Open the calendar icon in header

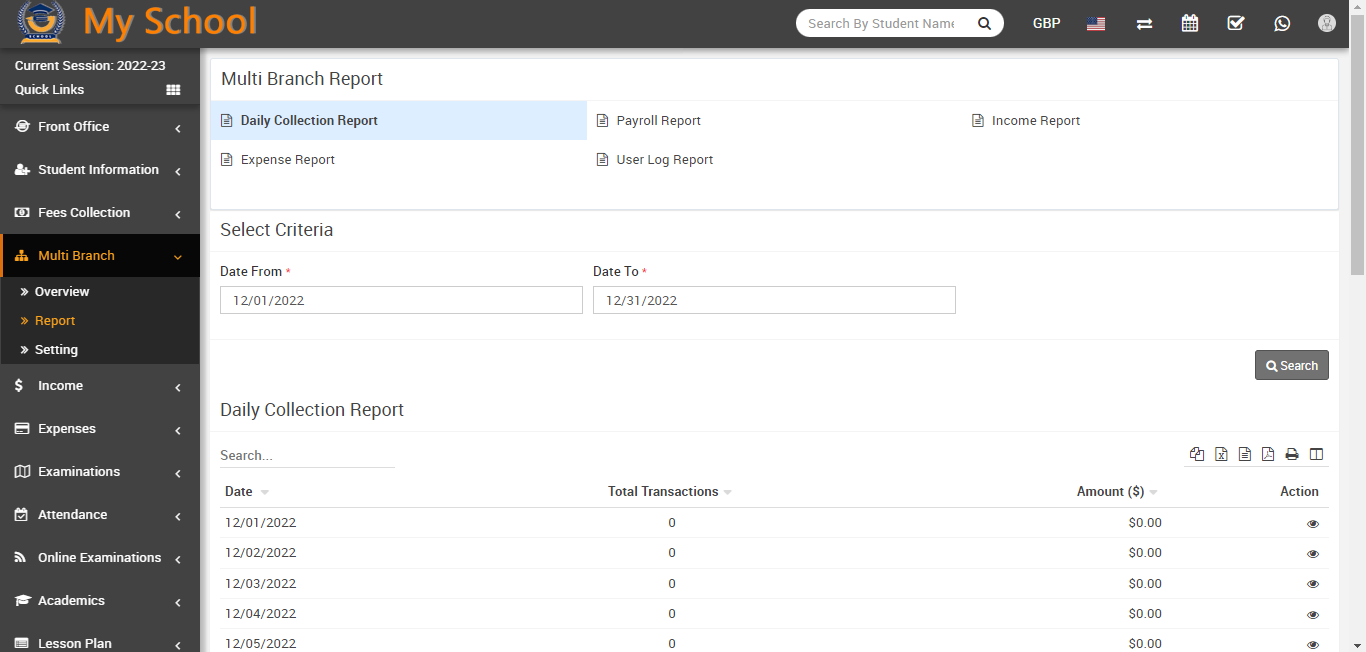point(1190,23)
